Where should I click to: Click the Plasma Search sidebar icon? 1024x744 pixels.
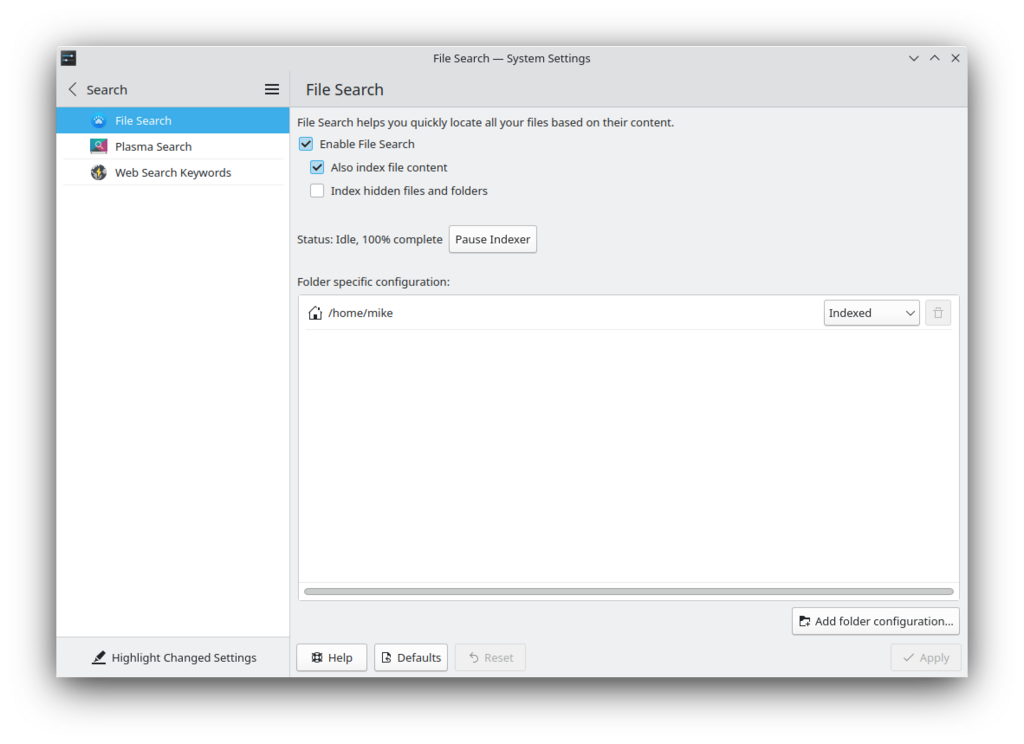(x=98, y=147)
